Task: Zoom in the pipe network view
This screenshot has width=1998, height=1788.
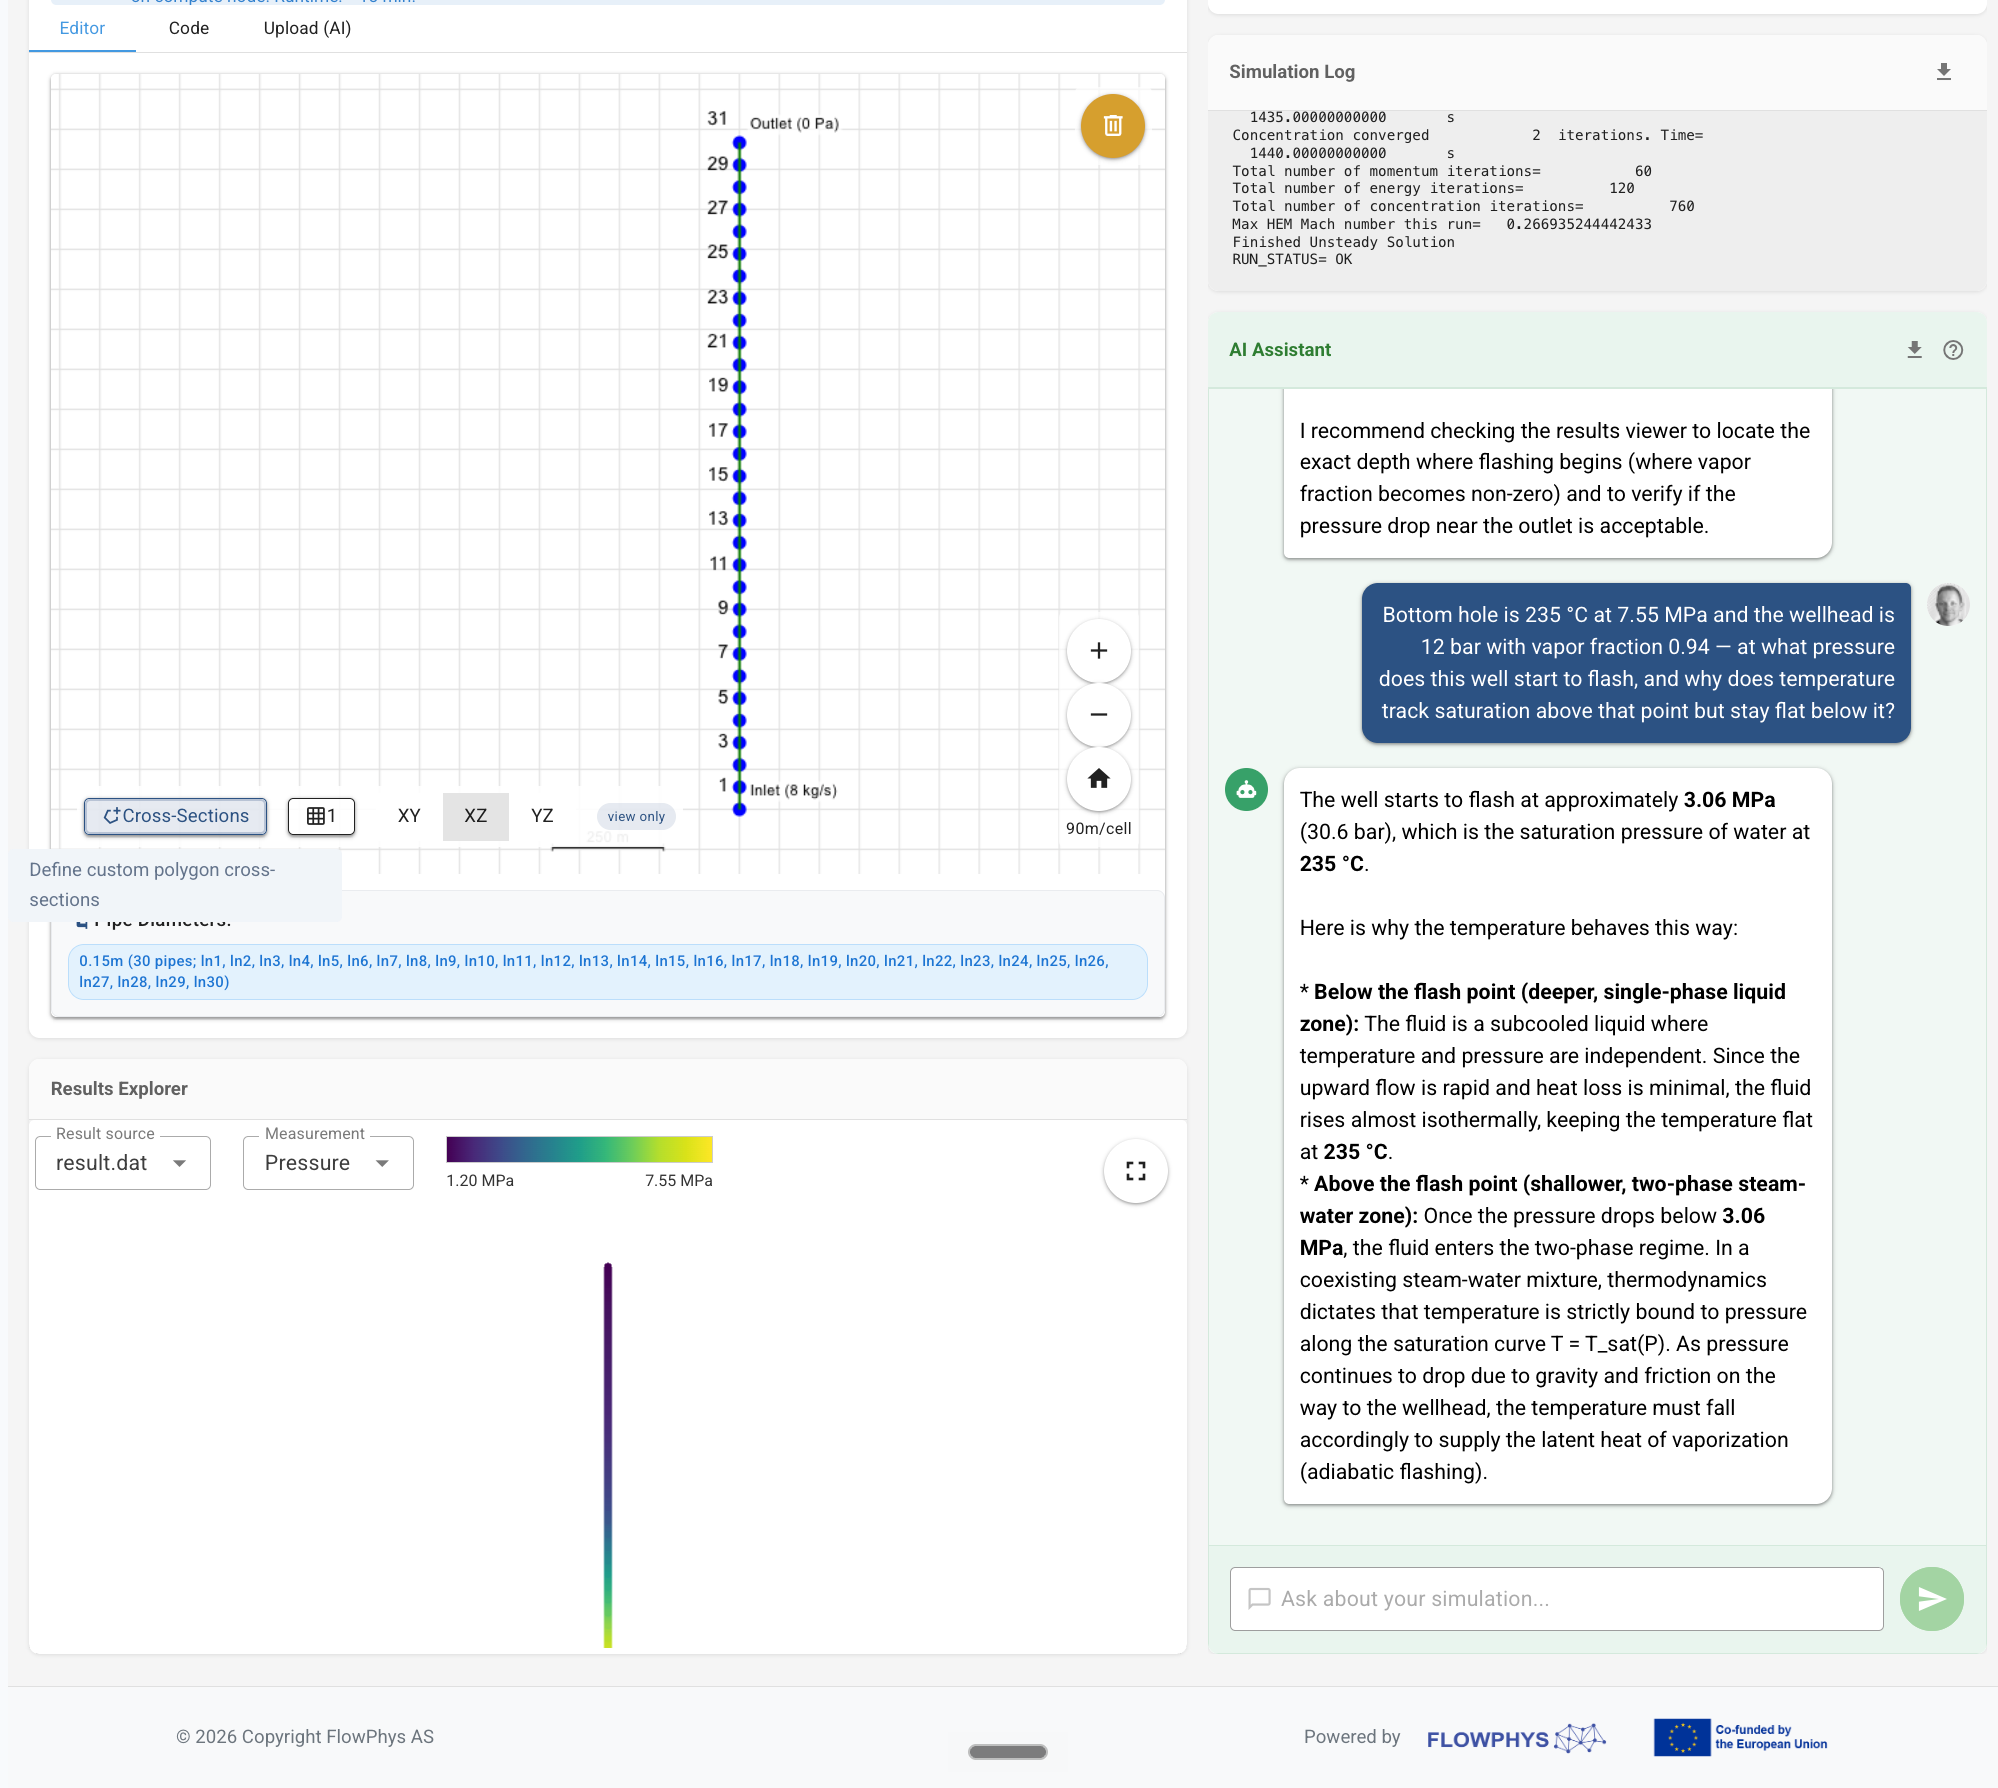Action: point(1098,651)
